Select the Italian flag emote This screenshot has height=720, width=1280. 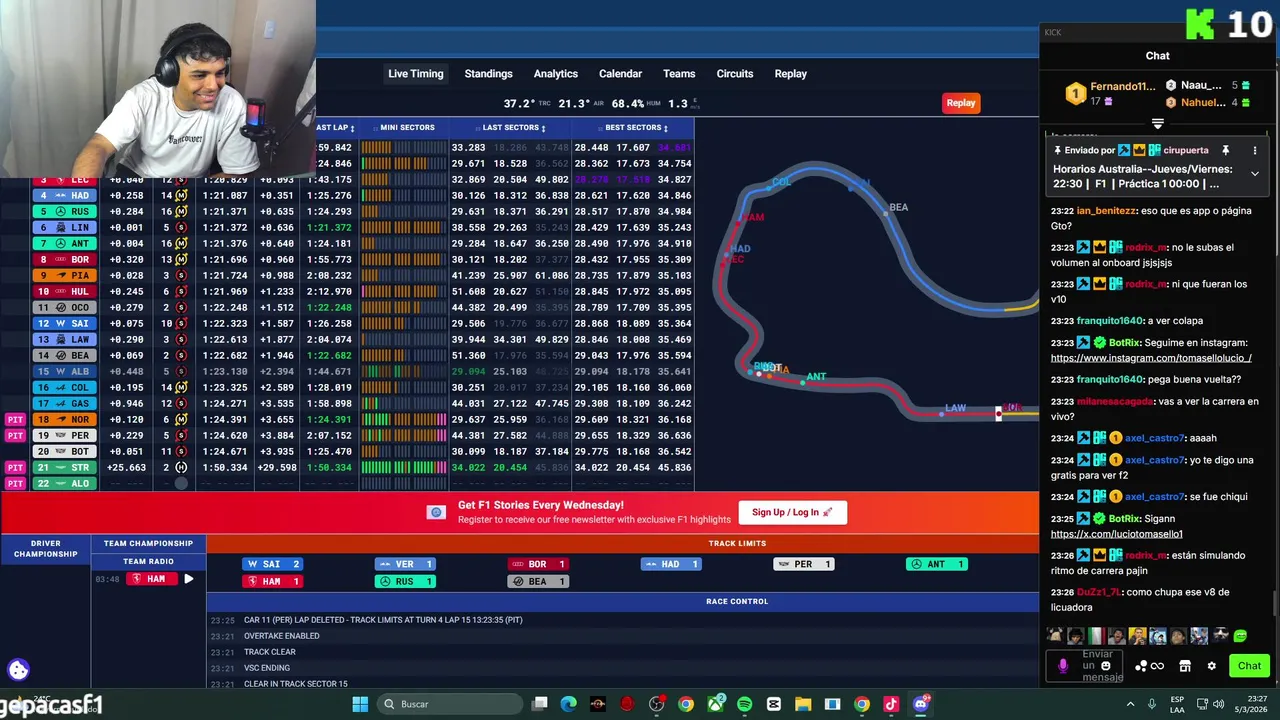[1096, 636]
